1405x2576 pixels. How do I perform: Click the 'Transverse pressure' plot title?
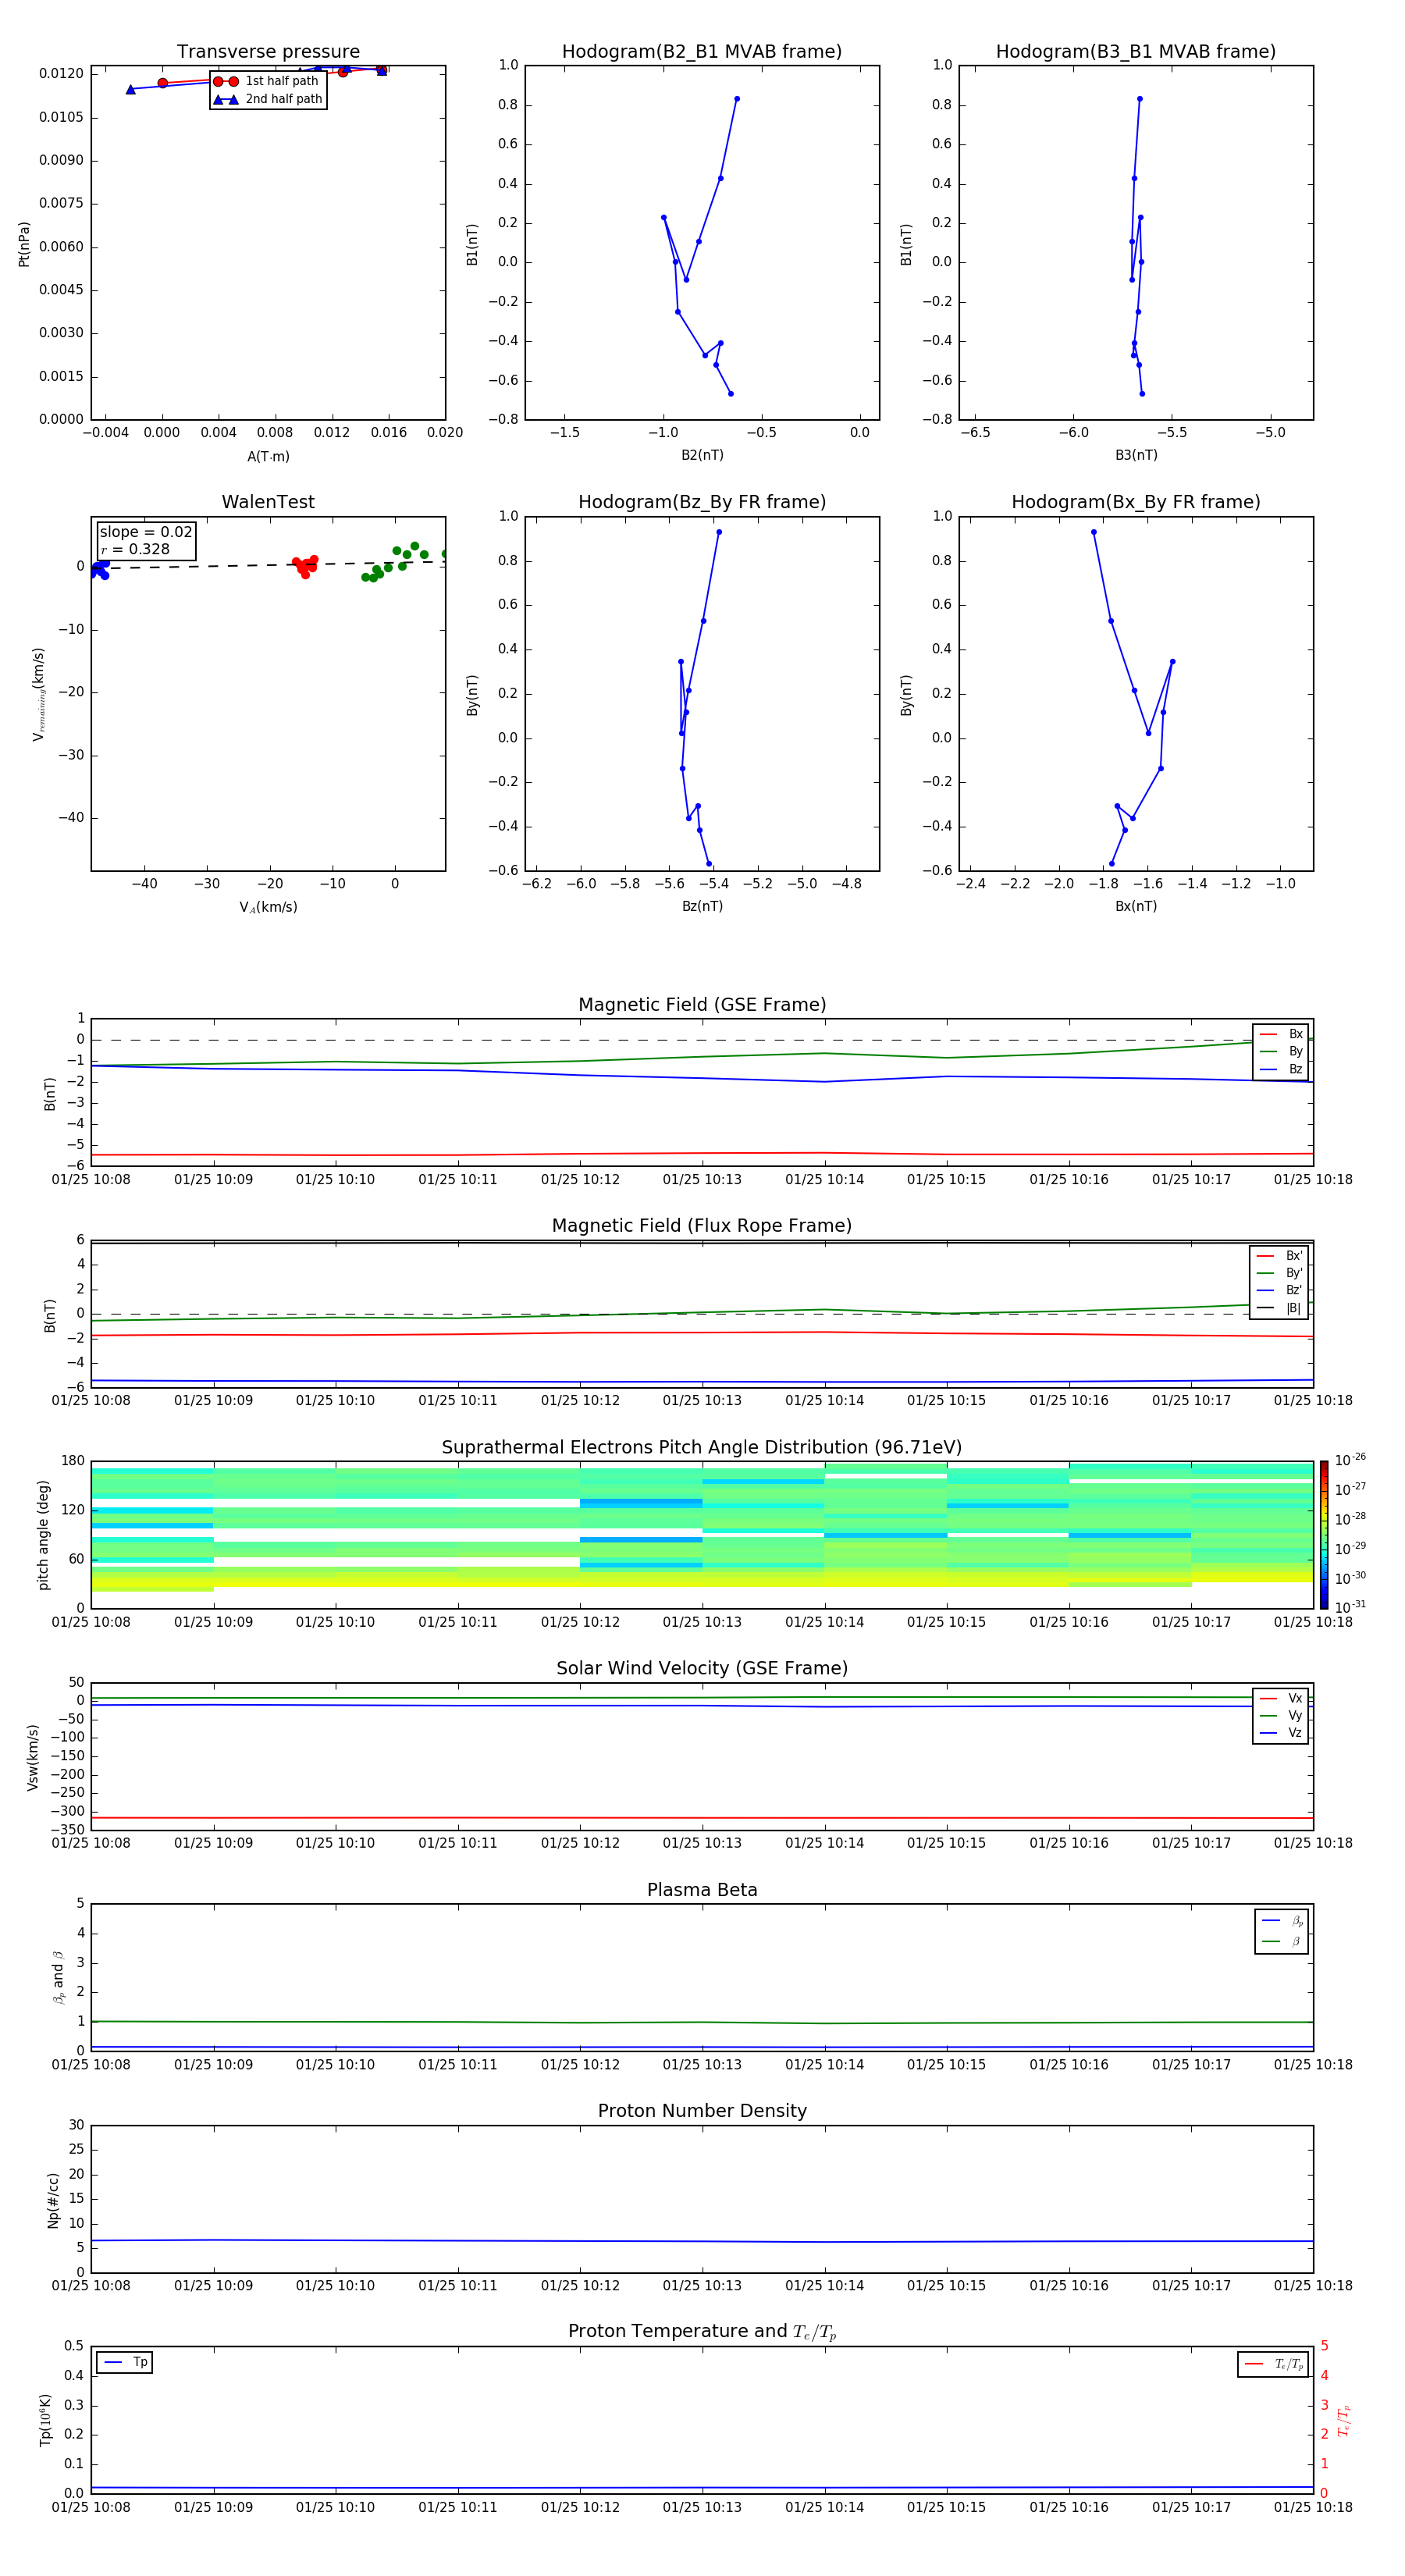pyautogui.click(x=268, y=52)
